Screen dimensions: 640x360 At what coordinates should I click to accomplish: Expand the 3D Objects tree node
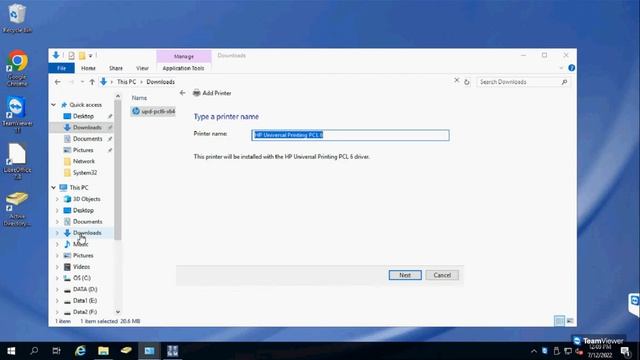[x=57, y=199]
